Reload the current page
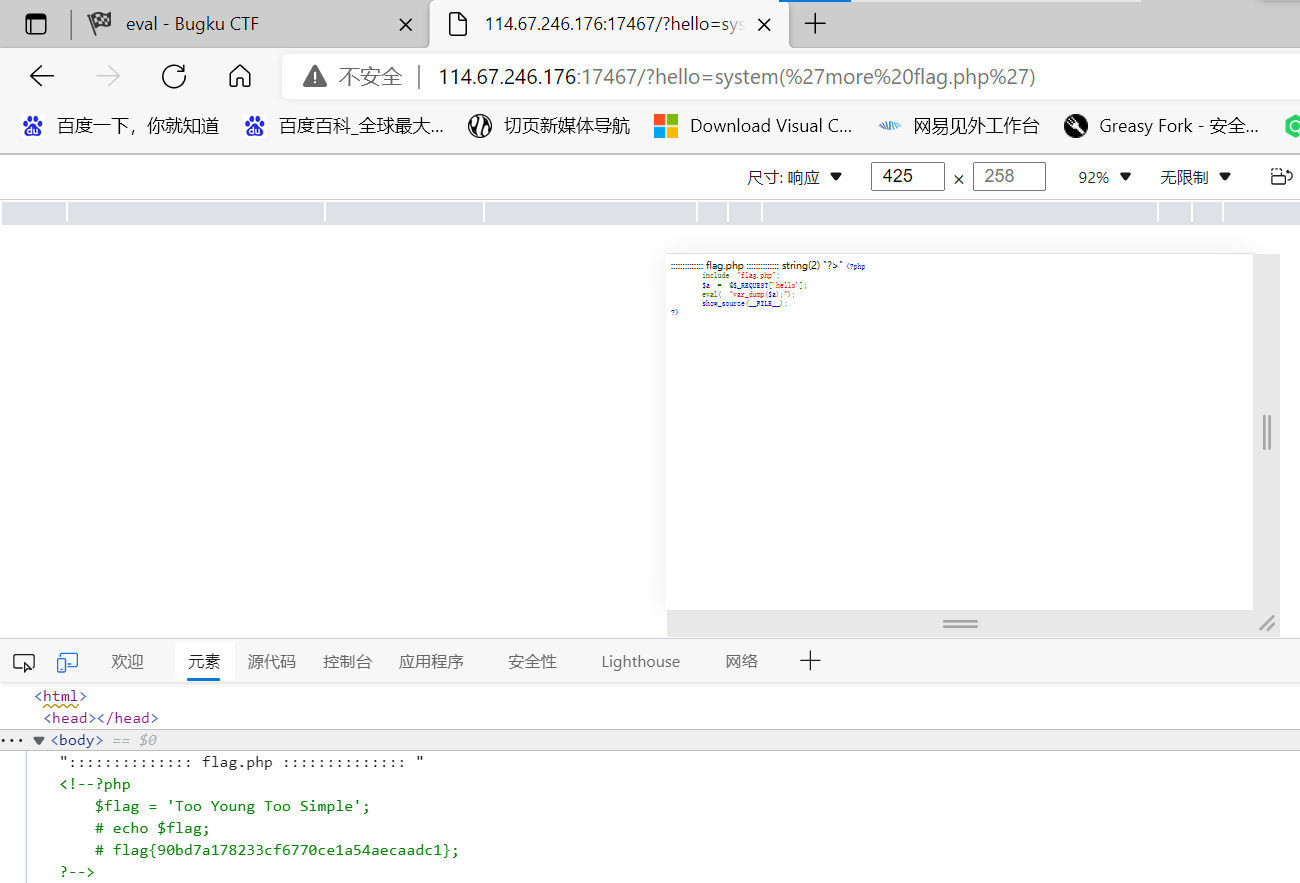 tap(174, 76)
